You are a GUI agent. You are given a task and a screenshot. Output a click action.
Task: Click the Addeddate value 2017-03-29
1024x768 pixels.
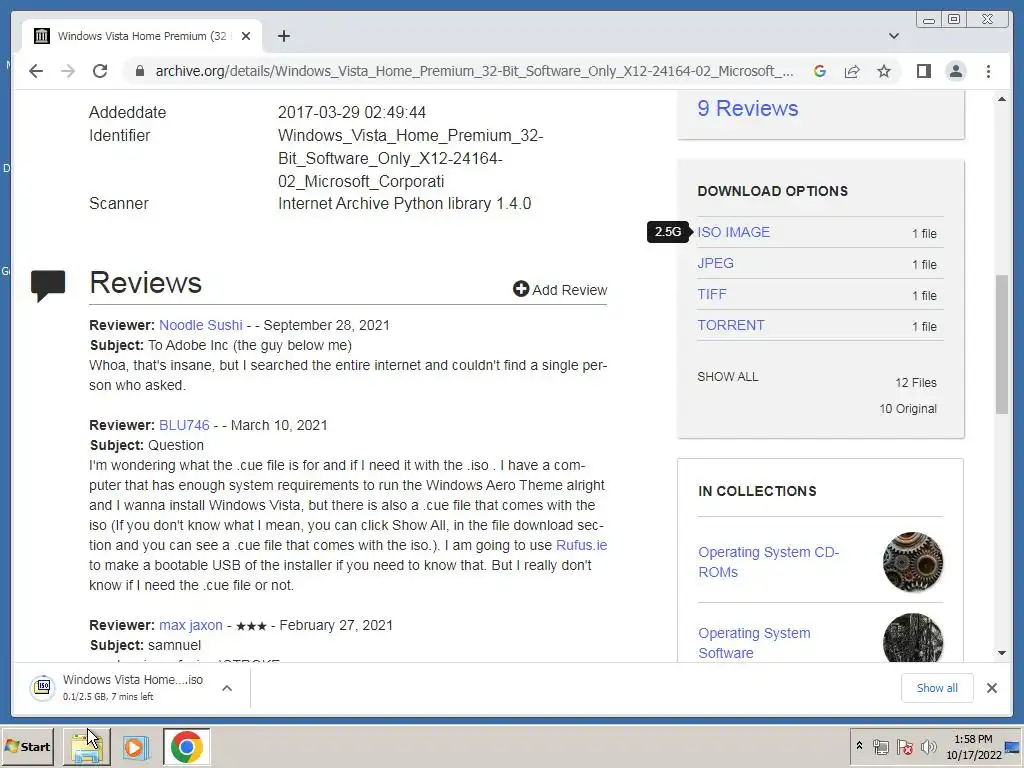click(352, 112)
